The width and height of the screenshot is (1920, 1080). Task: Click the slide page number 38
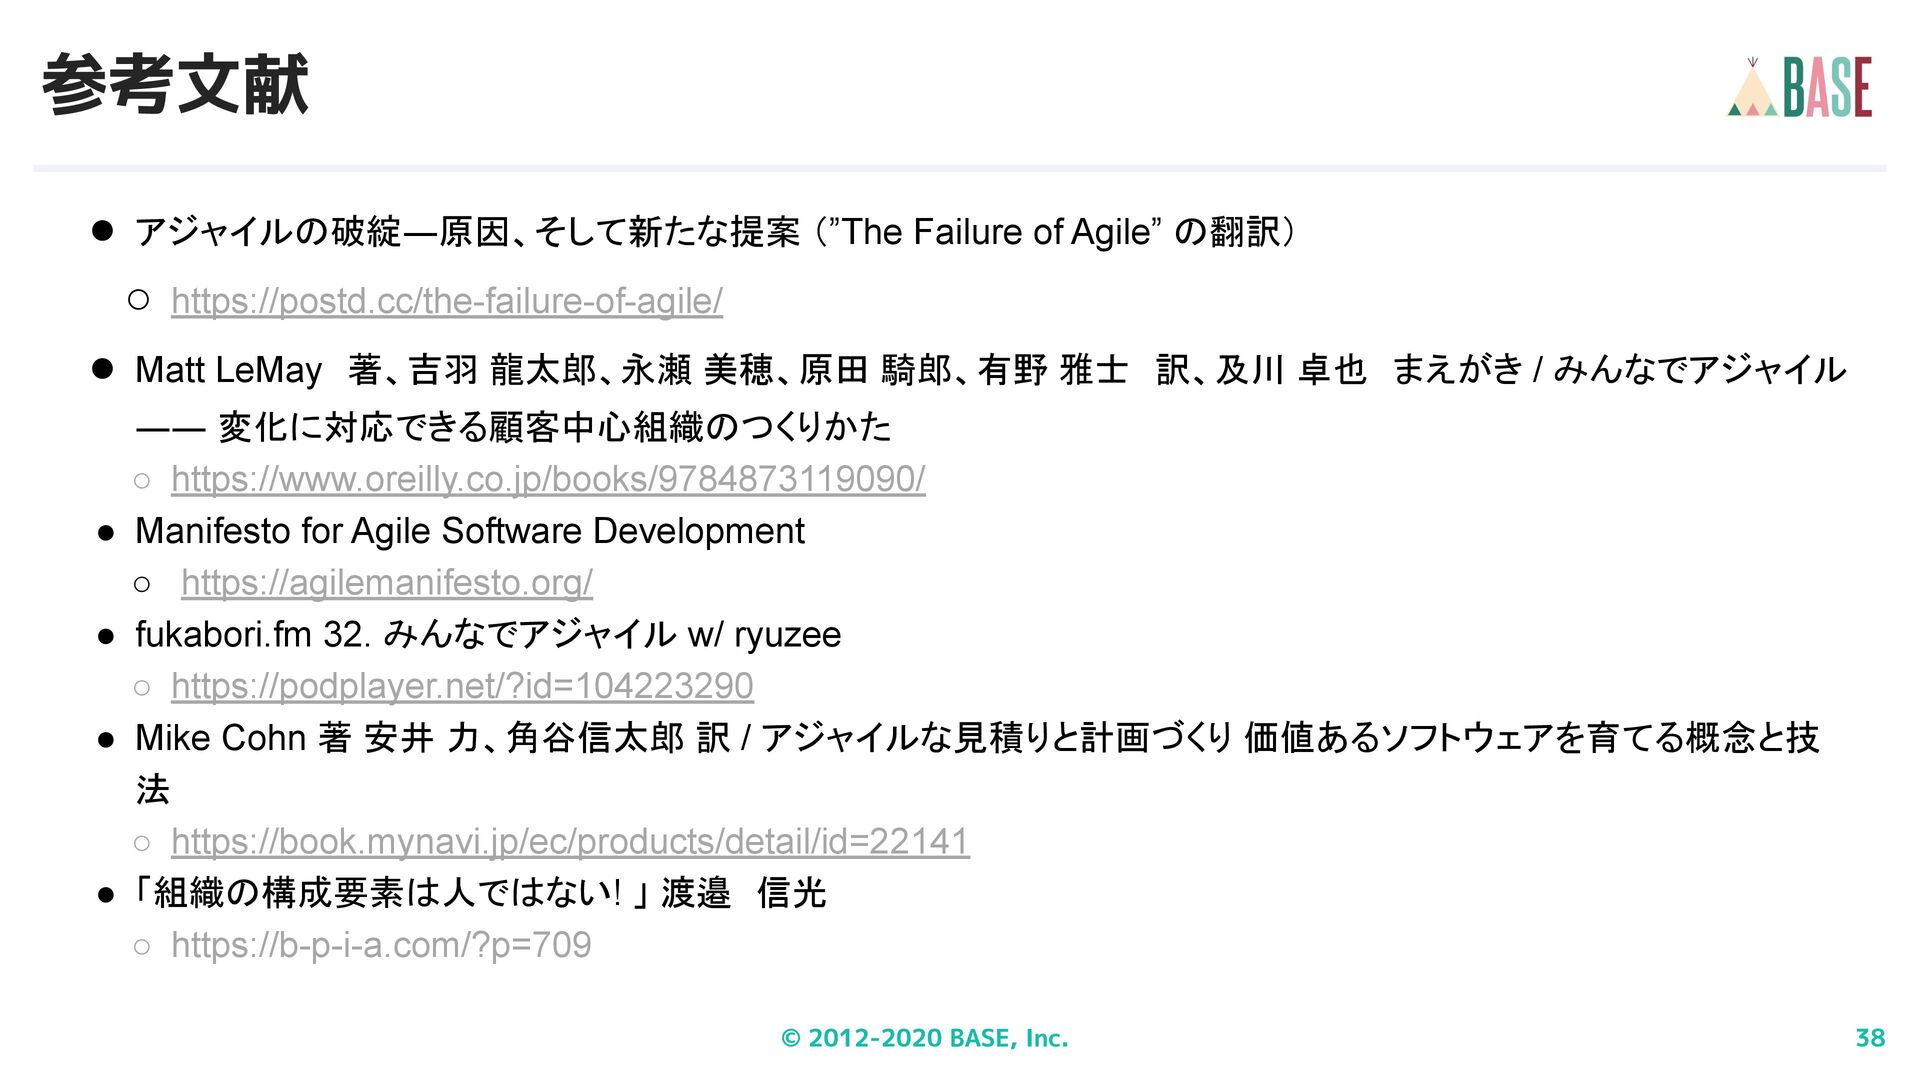point(1869,1038)
